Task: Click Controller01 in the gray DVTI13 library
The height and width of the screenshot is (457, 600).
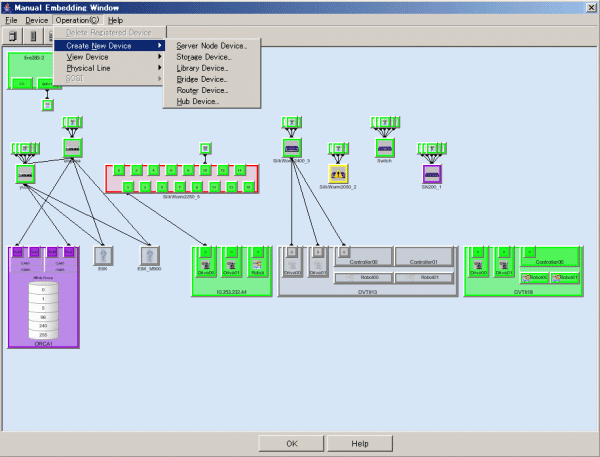Action: 424,256
